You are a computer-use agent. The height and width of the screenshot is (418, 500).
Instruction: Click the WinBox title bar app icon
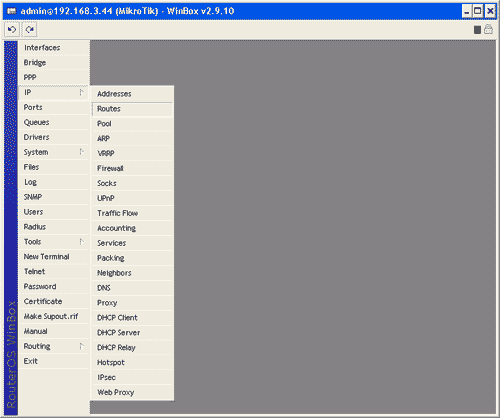12,11
